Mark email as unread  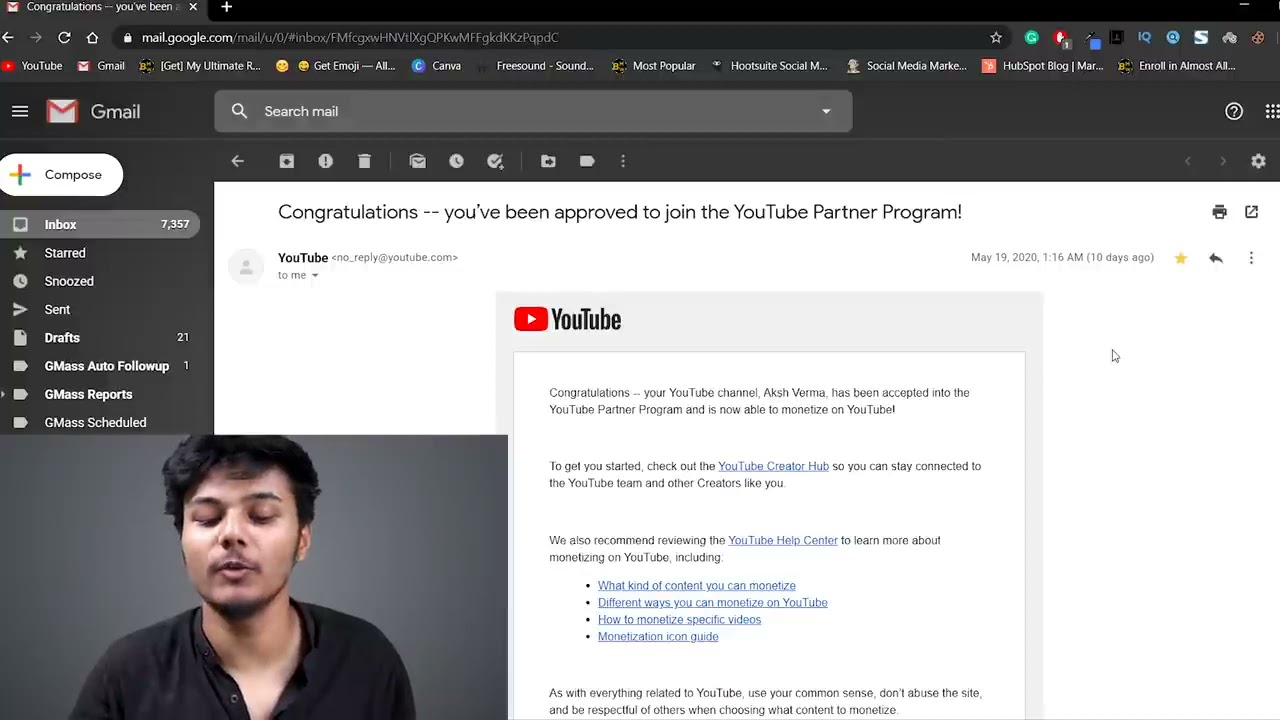click(x=418, y=161)
